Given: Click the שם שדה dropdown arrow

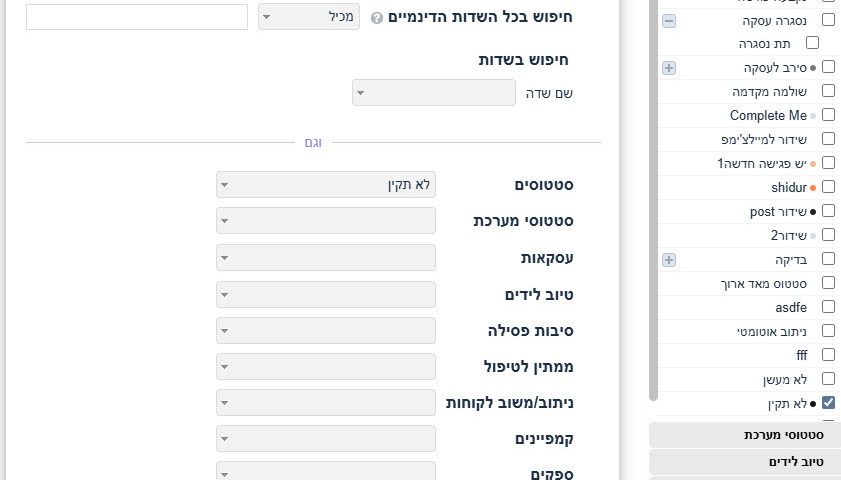Looking at the screenshot, I should [x=360, y=93].
